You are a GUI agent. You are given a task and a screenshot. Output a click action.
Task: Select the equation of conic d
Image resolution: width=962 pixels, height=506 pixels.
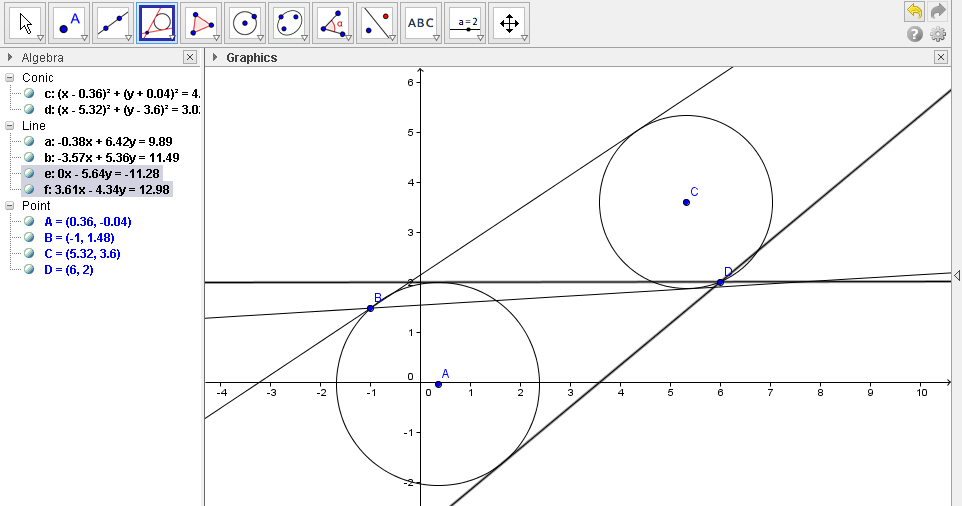122,110
